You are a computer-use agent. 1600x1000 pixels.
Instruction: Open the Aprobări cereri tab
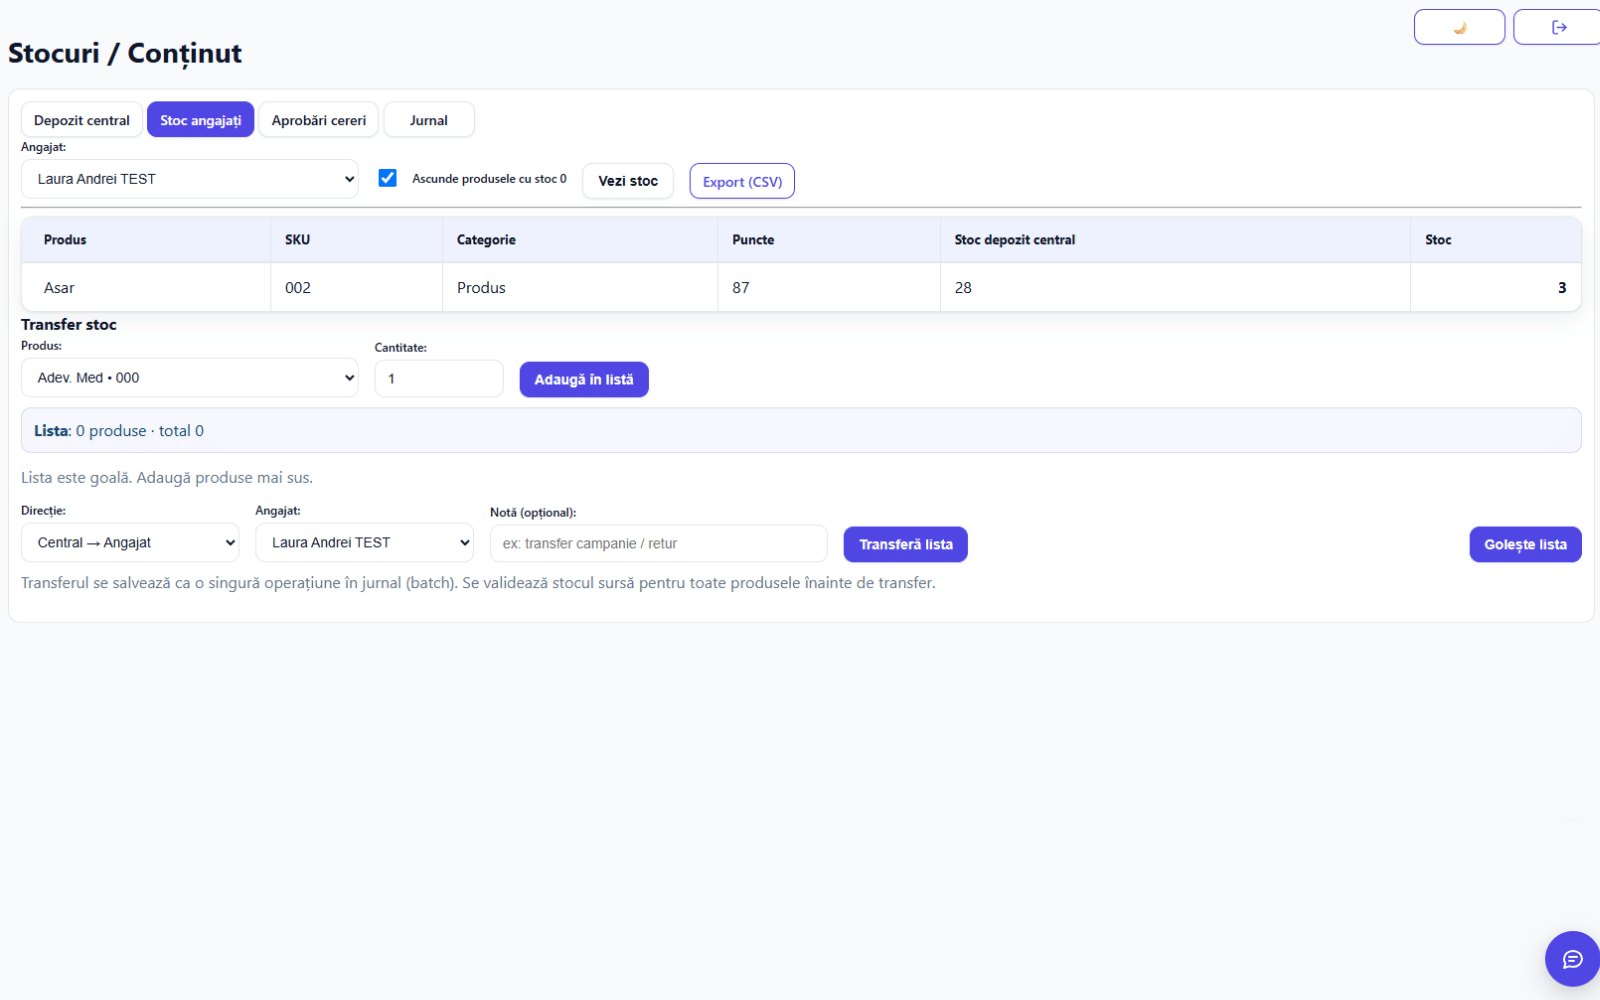[319, 120]
